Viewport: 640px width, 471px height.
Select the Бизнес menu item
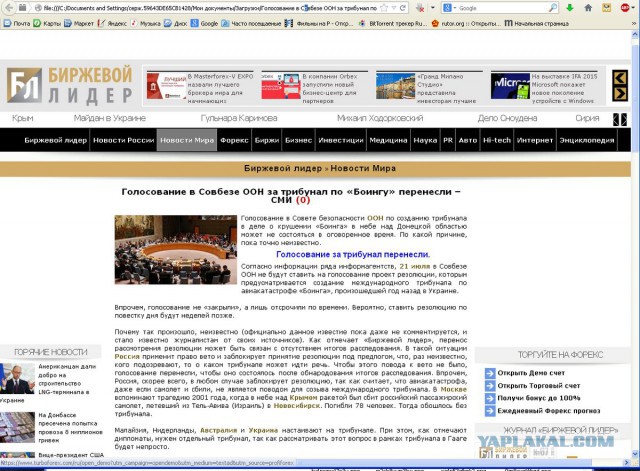coord(298,140)
